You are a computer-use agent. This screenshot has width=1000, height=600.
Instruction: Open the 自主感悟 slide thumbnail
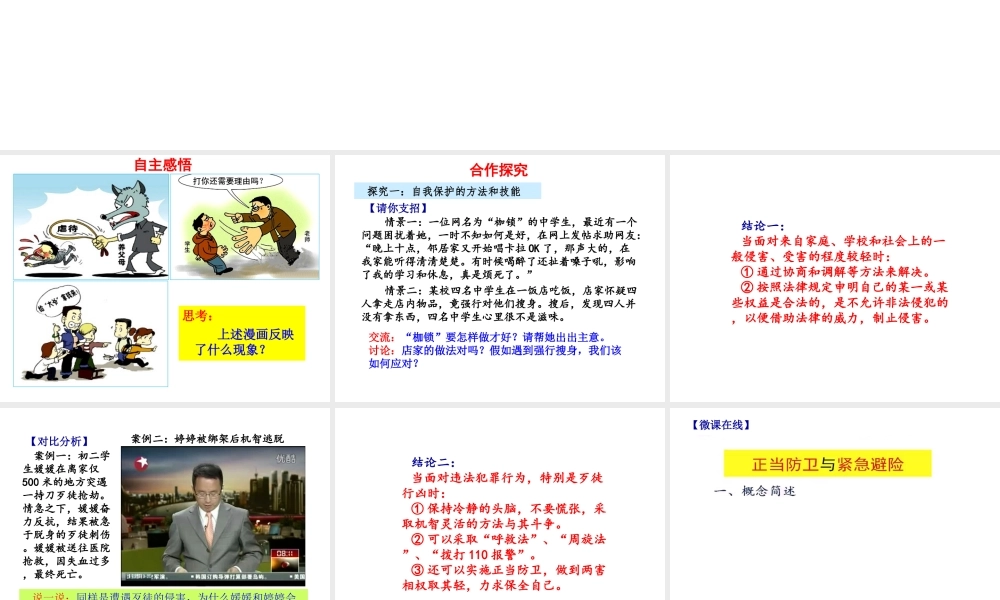pyautogui.click(x=165, y=278)
